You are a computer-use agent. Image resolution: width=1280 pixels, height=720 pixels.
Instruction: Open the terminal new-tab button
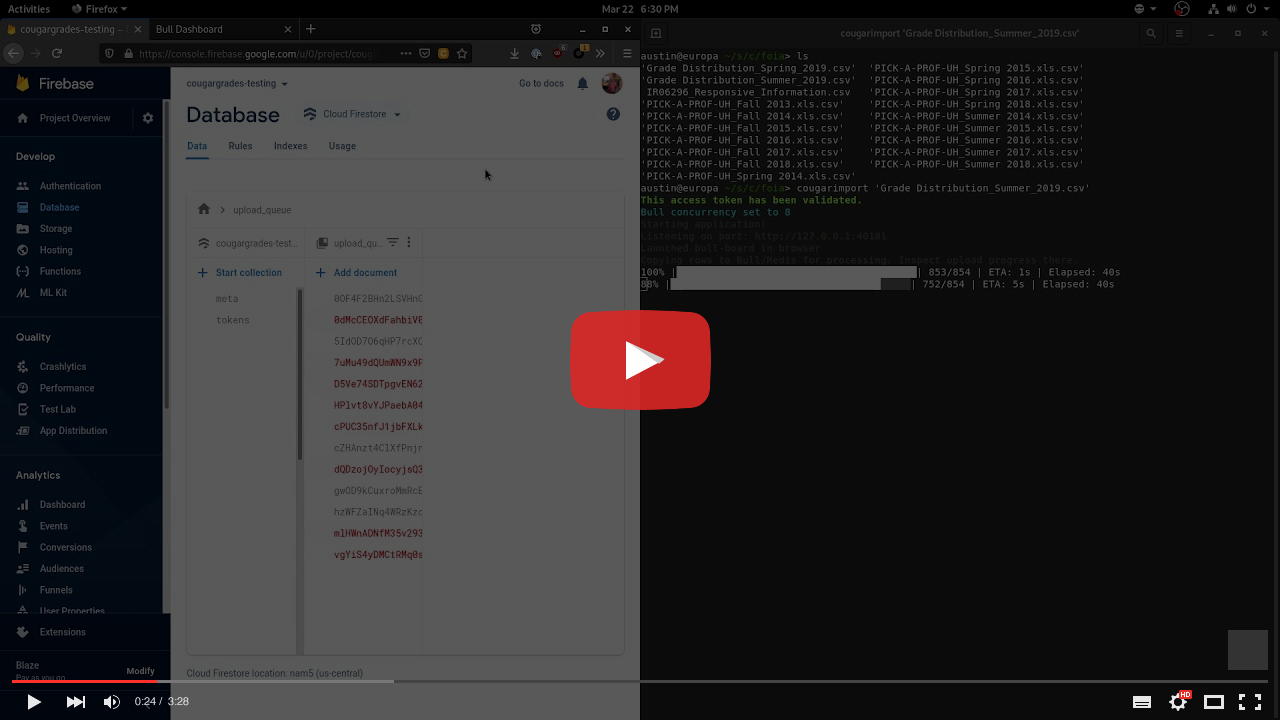pyautogui.click(x=656, y=33)
